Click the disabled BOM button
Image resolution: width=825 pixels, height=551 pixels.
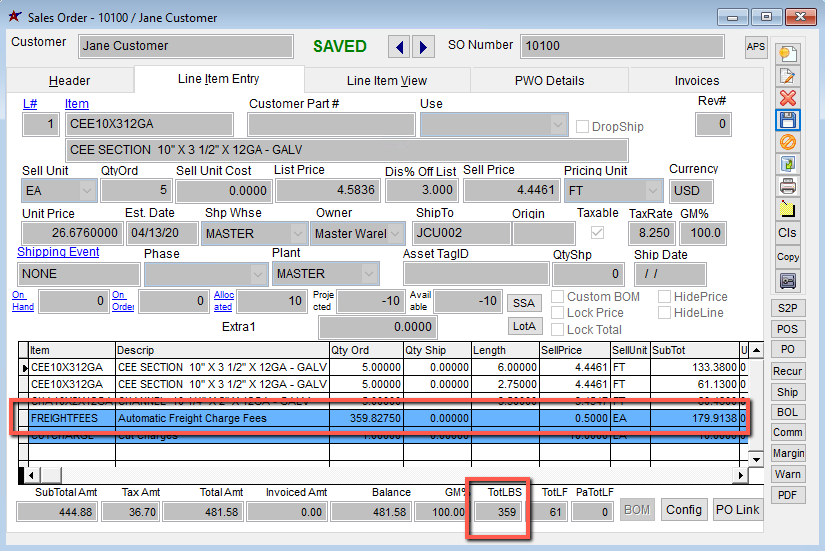click(x=637, y=510)
